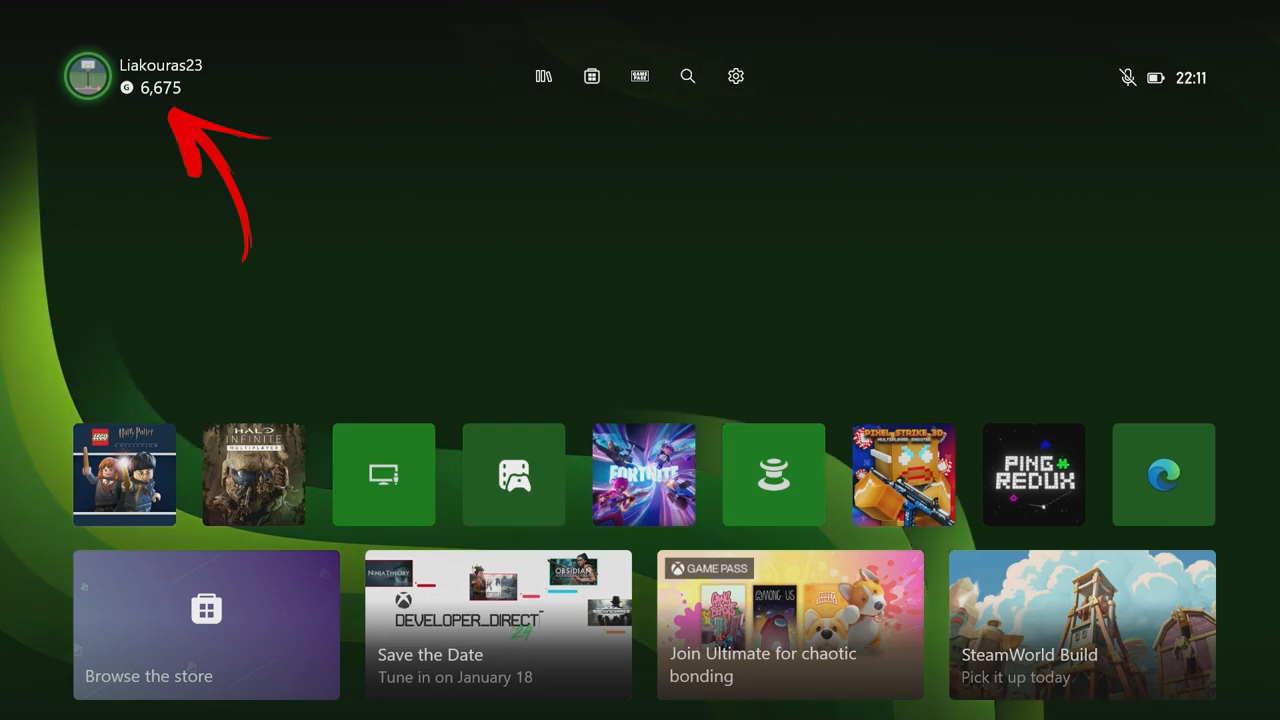1280x720 pixels.
Task: Click the muted microphone status icon
Action: tap(1127, 78)
